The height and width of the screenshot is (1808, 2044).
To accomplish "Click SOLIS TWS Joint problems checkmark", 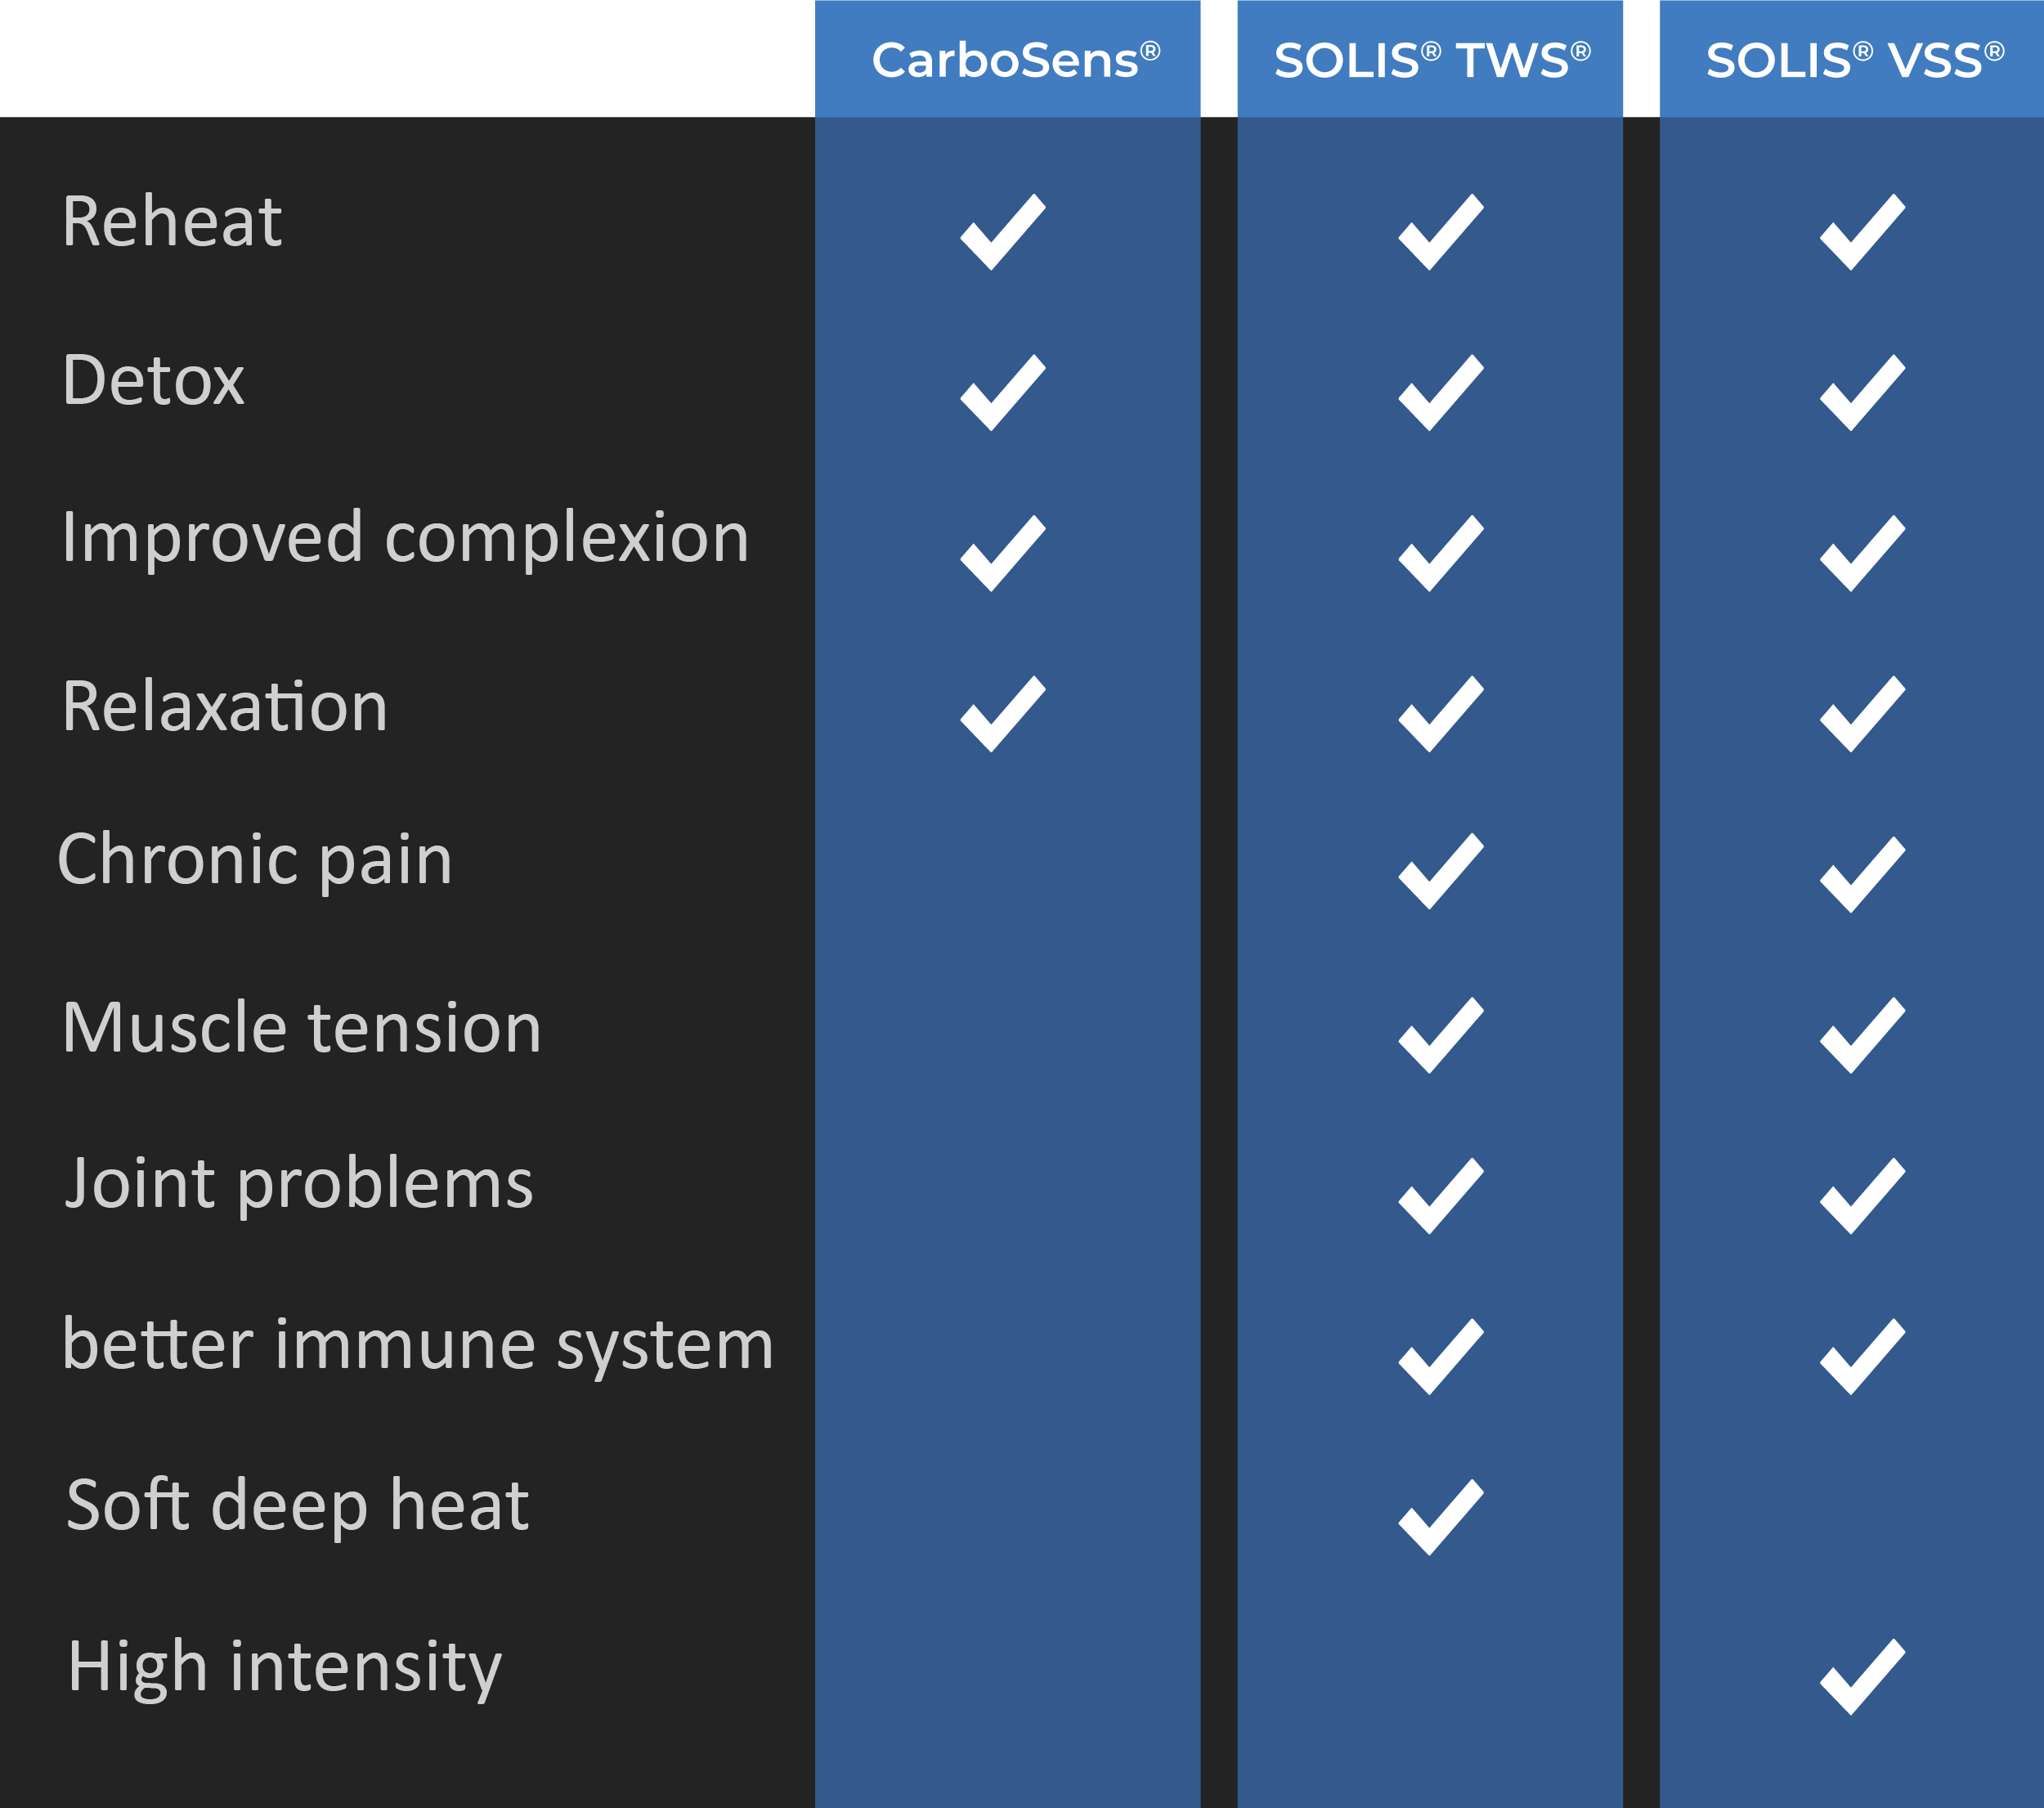I will point(1441,1196).
